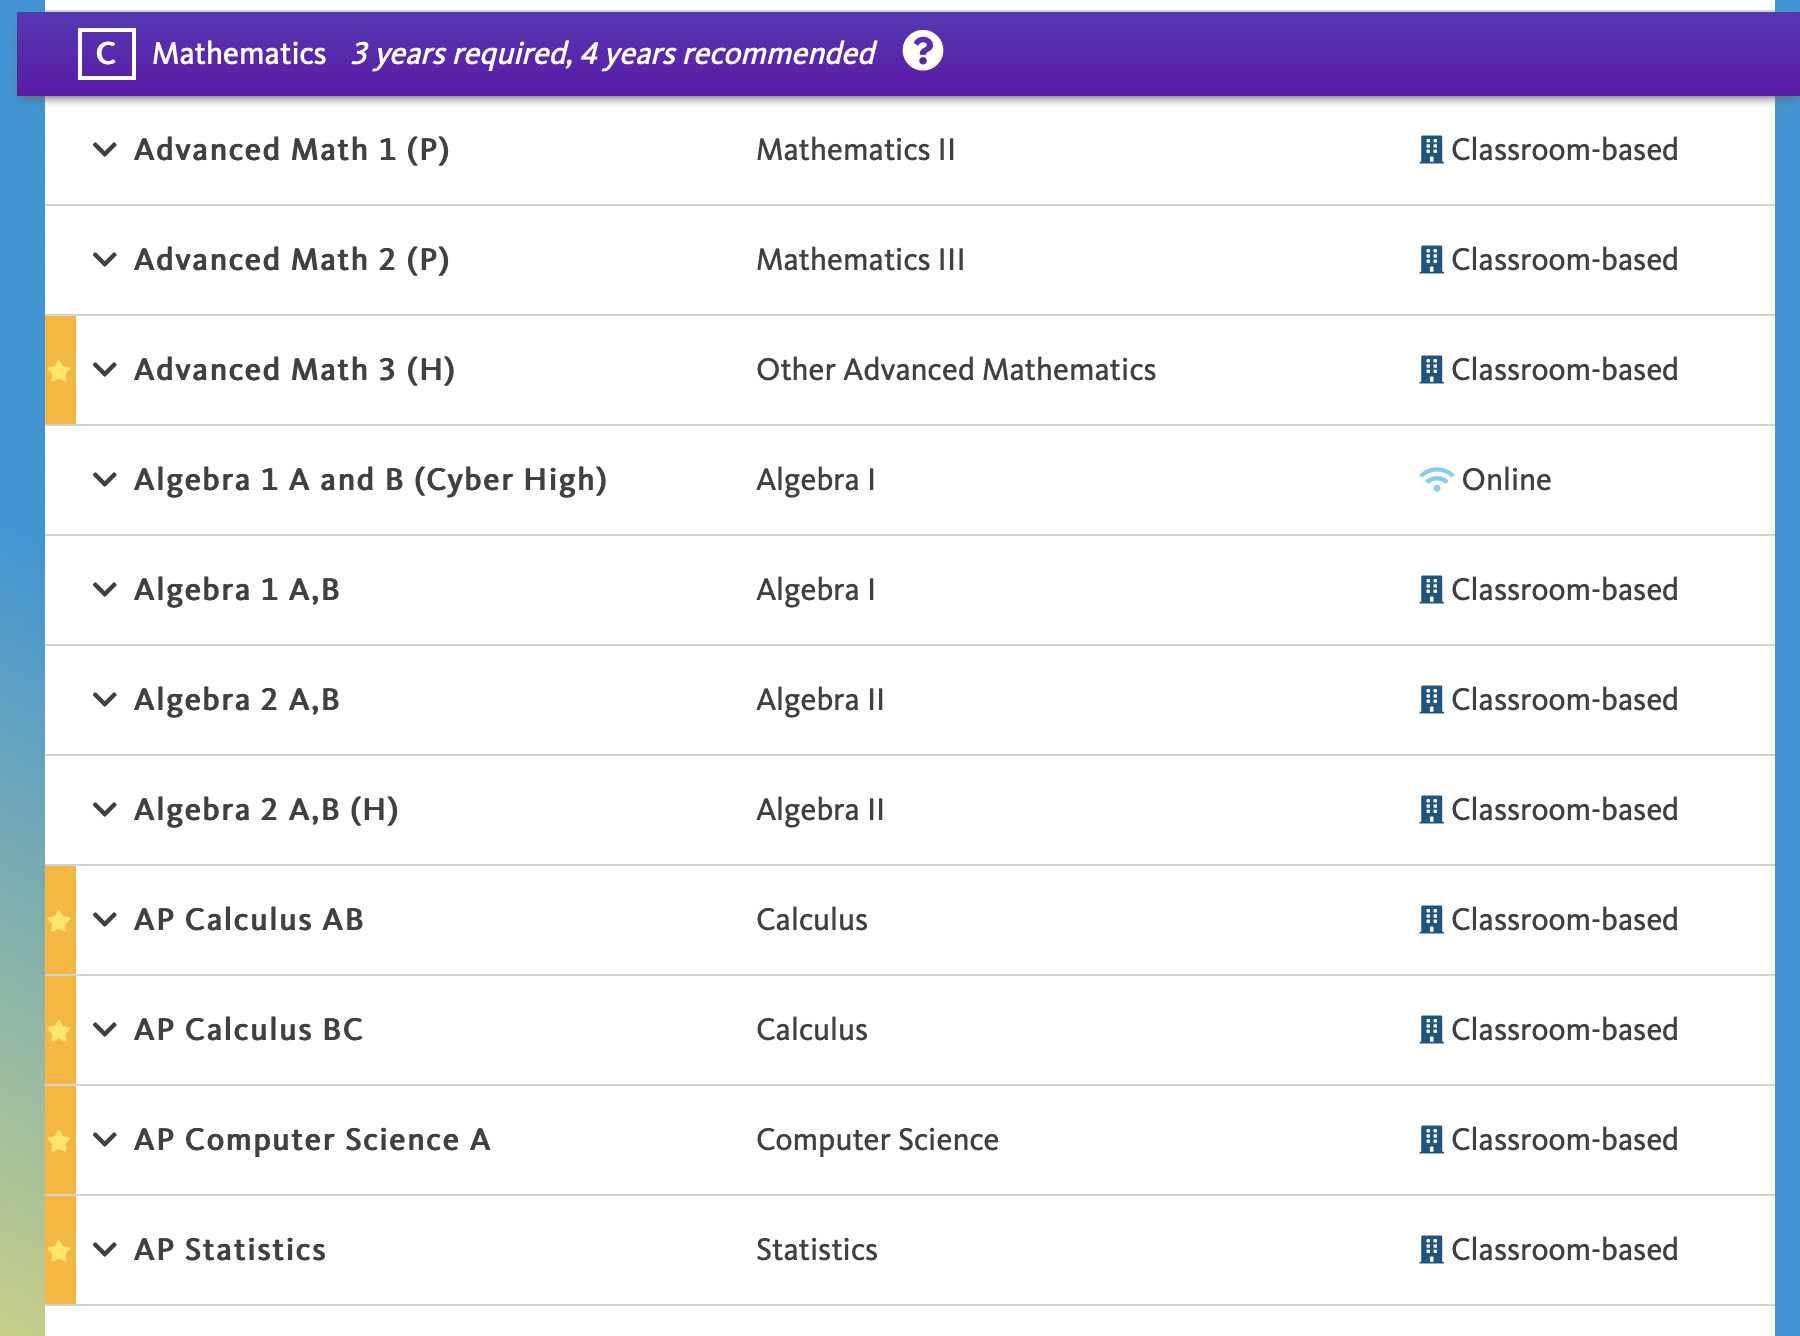This screenshot has width=1800, height=1336.
Task: Click the 'Mathematics II' discipline text
Action: point(856,150)
